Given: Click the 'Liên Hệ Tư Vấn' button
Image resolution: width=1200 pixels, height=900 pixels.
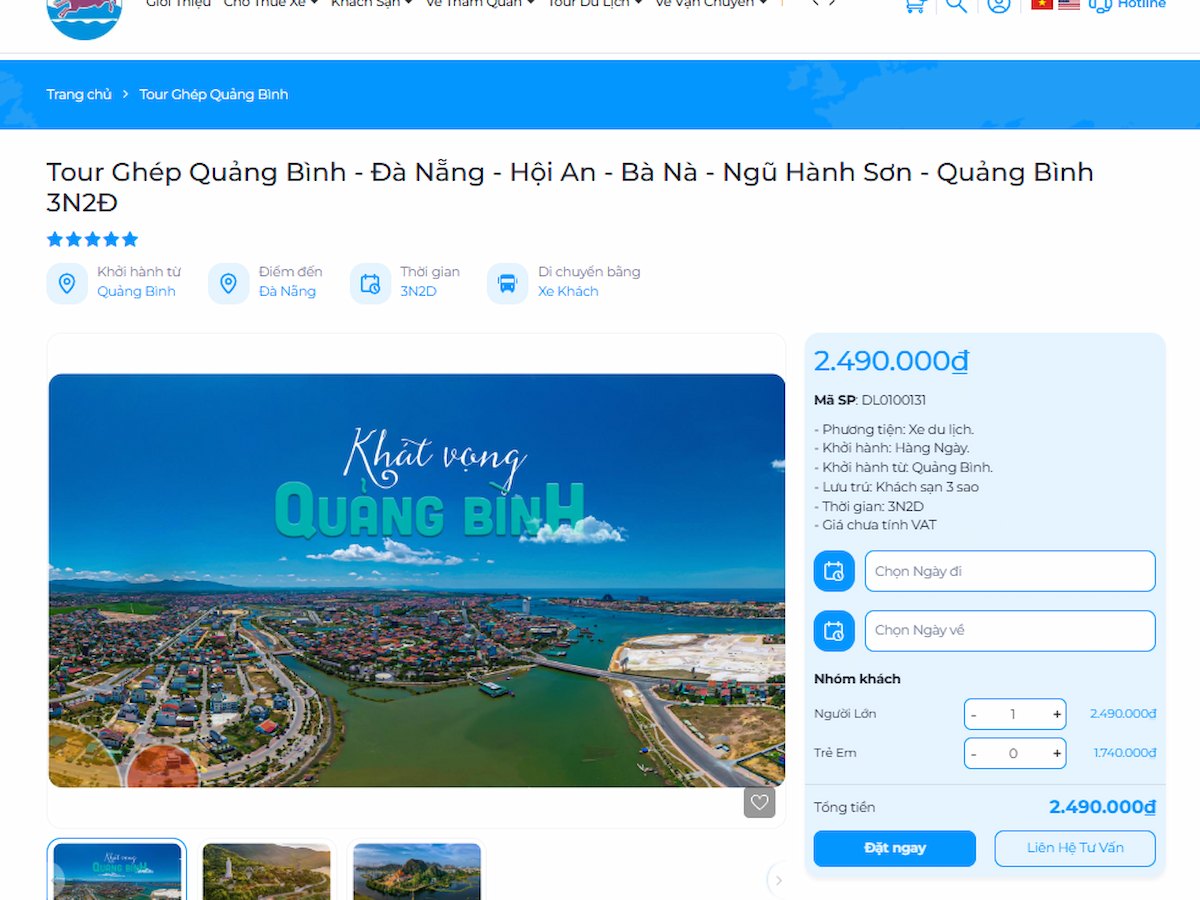Looking at the screenshot, I should click(1075, 848).
